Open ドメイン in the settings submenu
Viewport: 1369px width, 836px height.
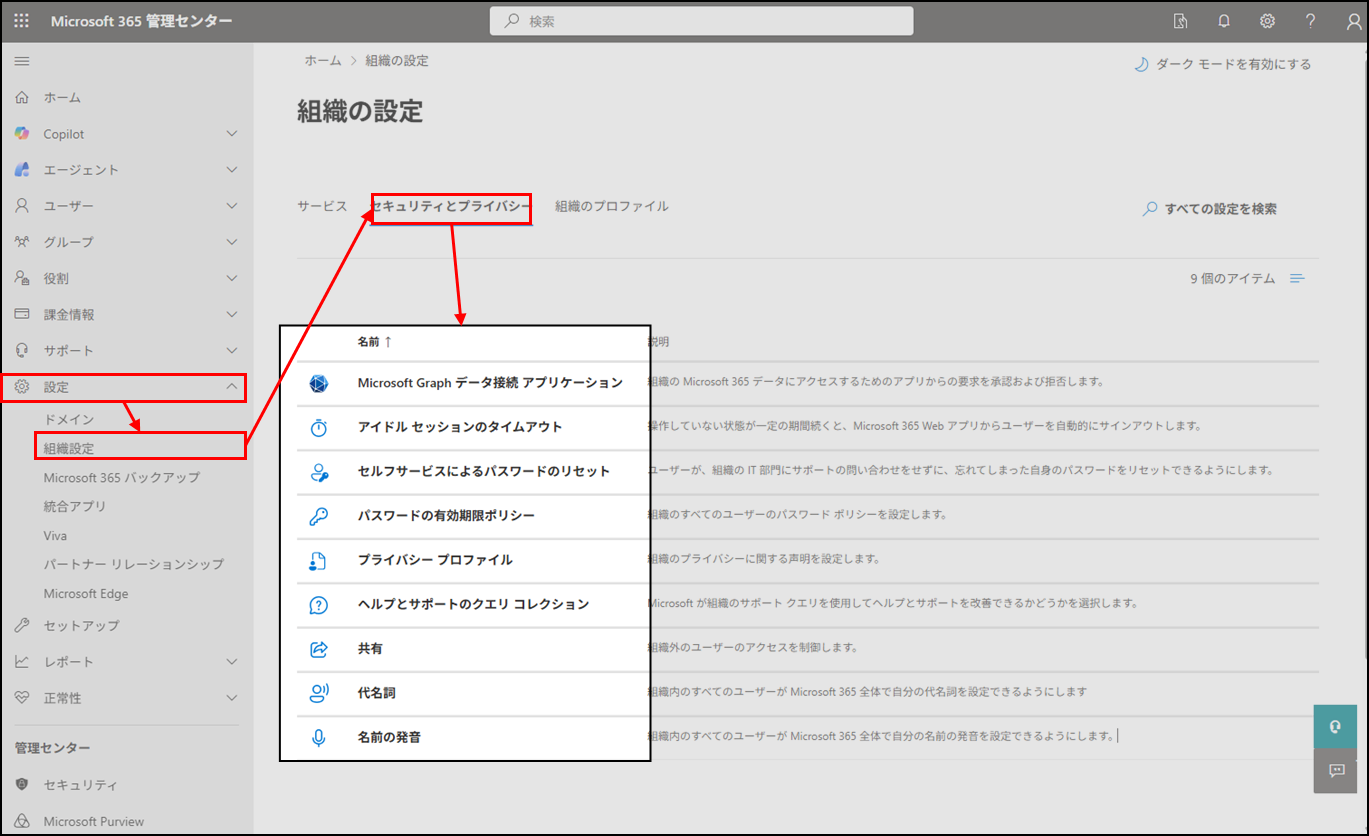[69, 419]
